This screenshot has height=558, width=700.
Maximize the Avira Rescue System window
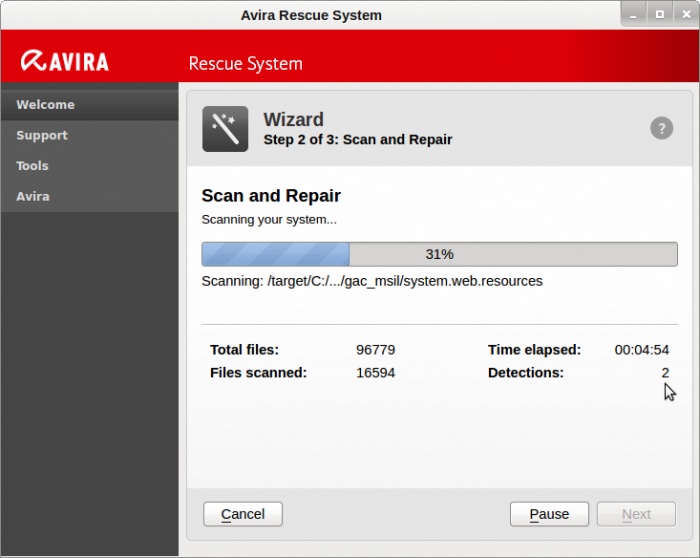tap(659, 14)
